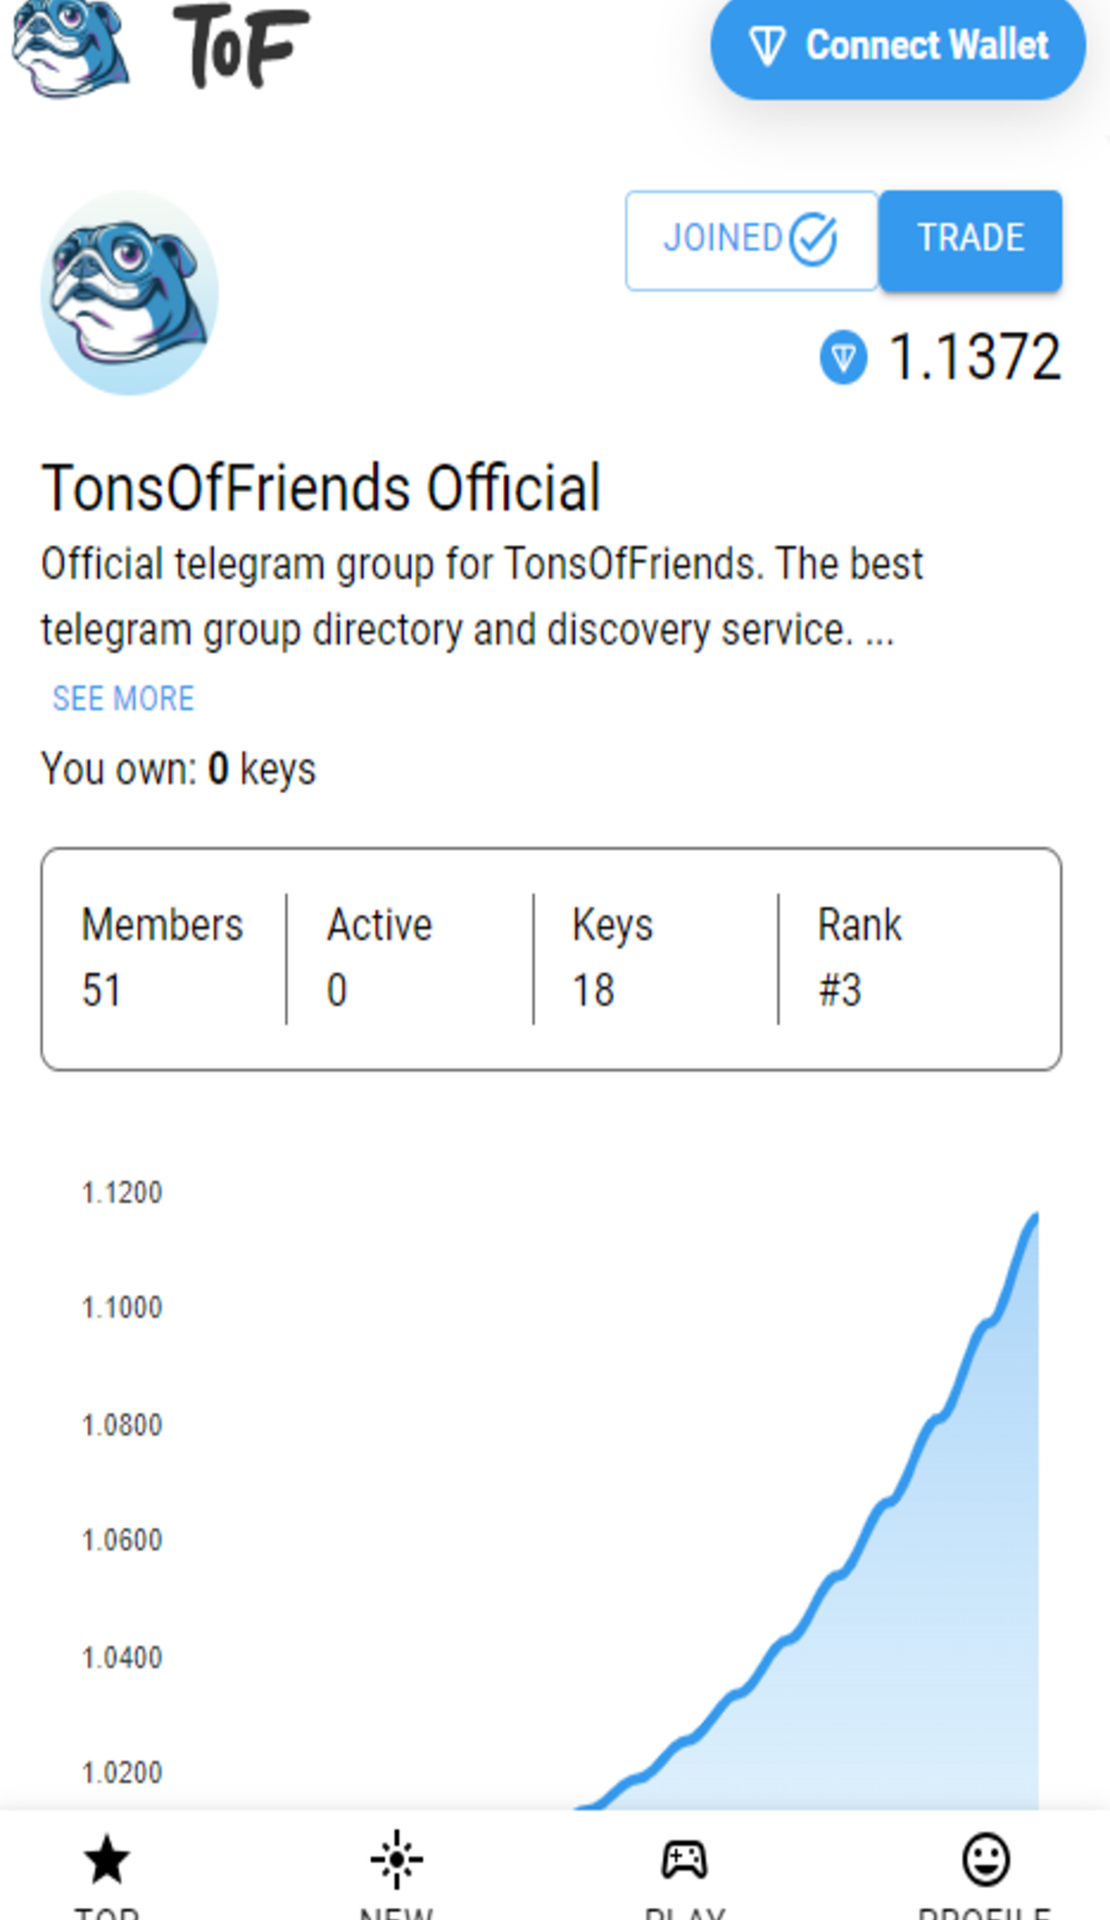Click the TON coin icon beside 1.1372
The width and height of the screenshot is (1110, 1920).
click(x=843, y=357)
